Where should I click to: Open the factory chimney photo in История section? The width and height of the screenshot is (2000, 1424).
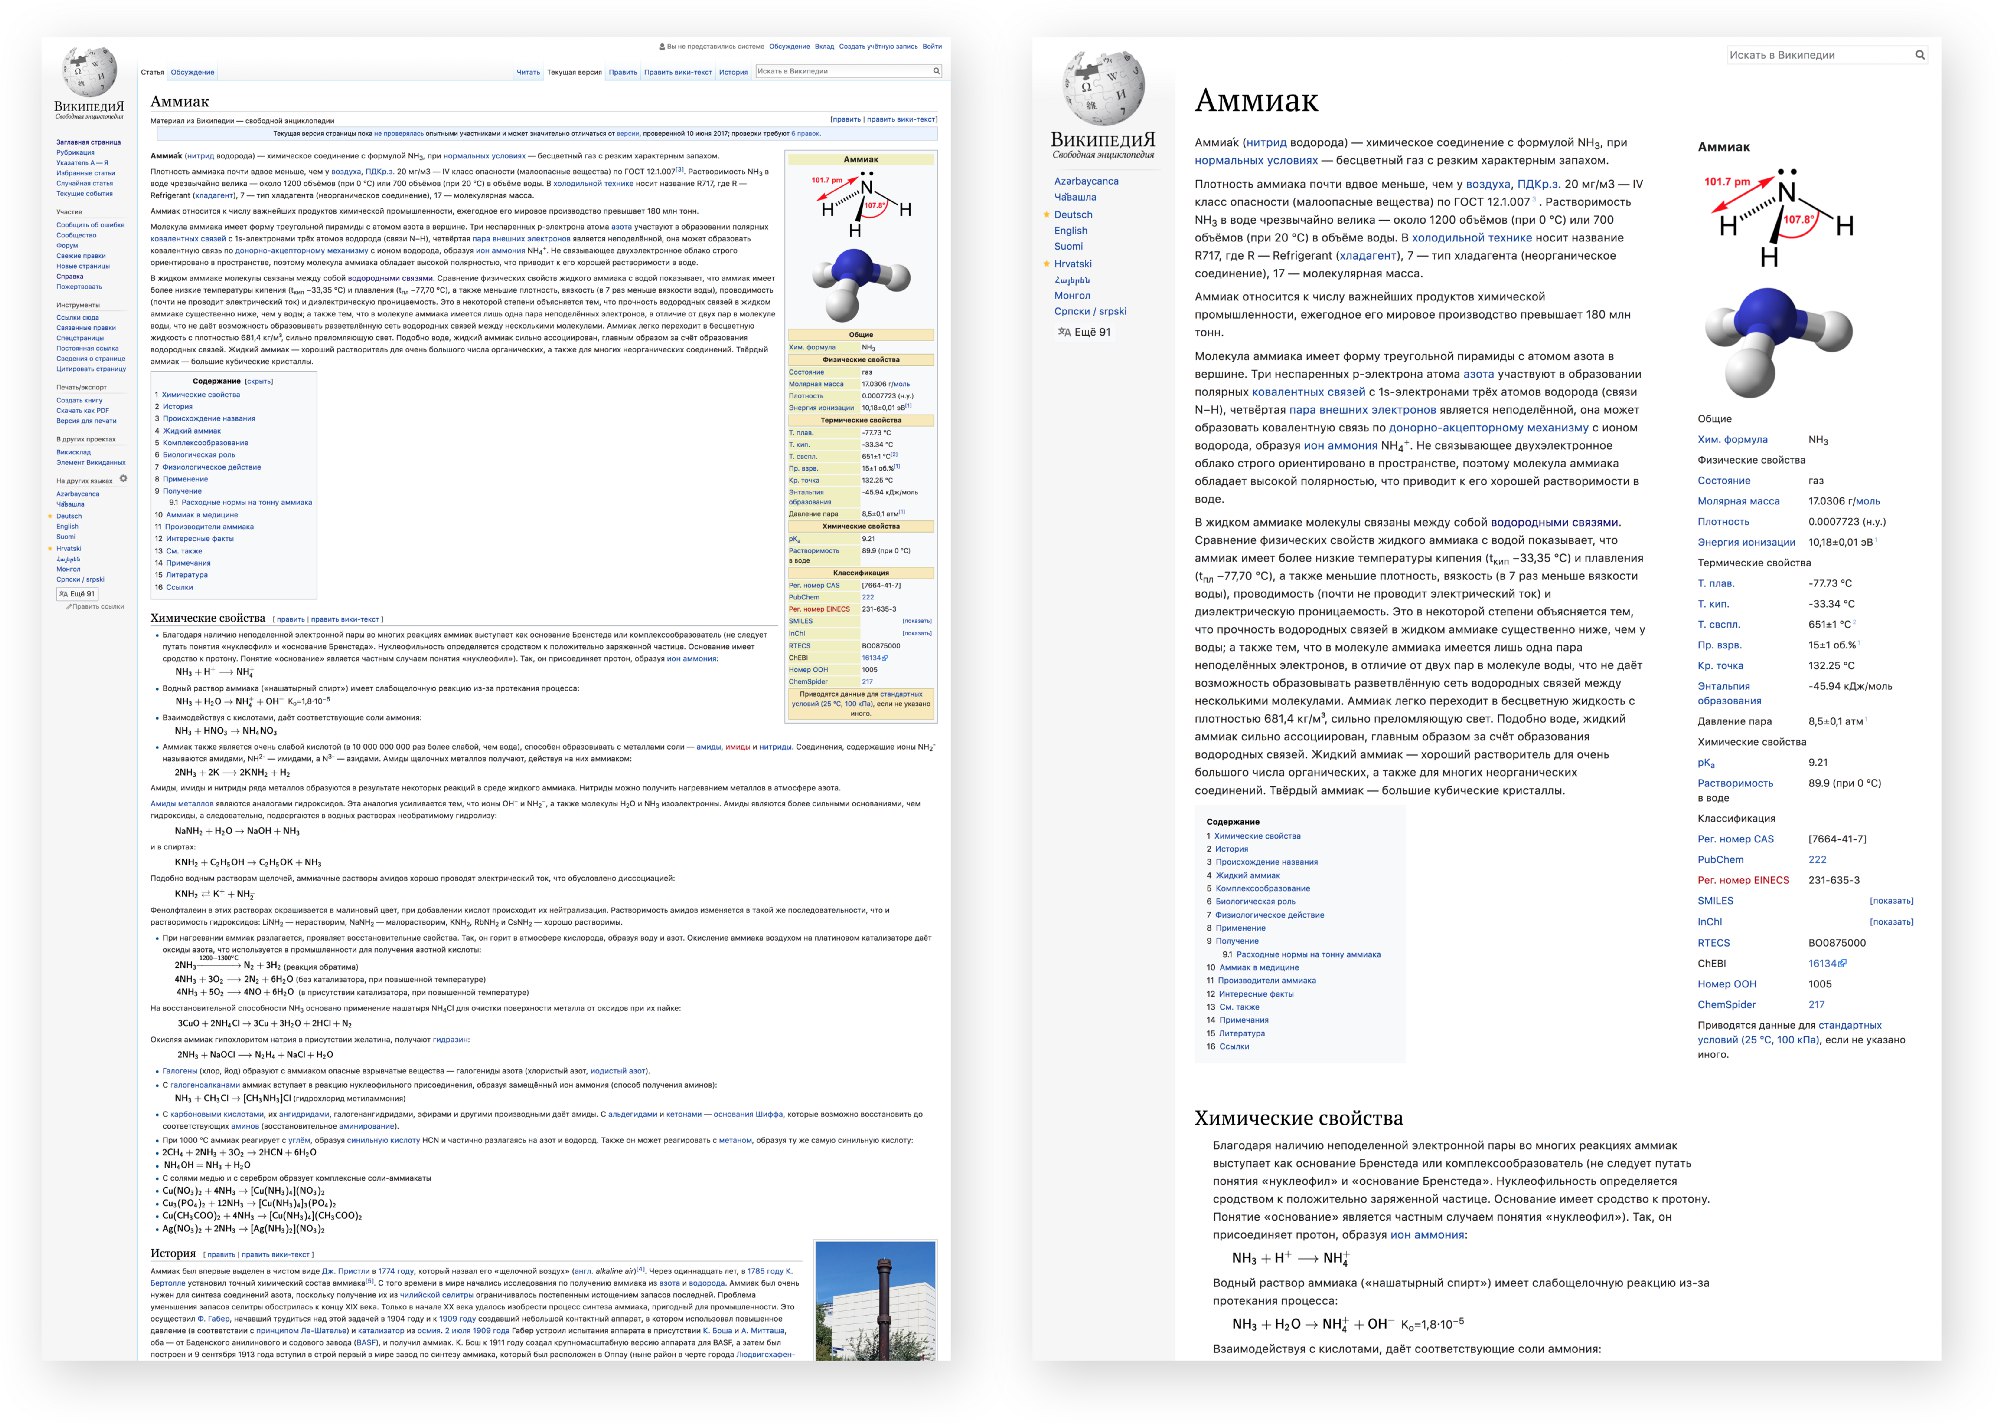[875, 1300]
